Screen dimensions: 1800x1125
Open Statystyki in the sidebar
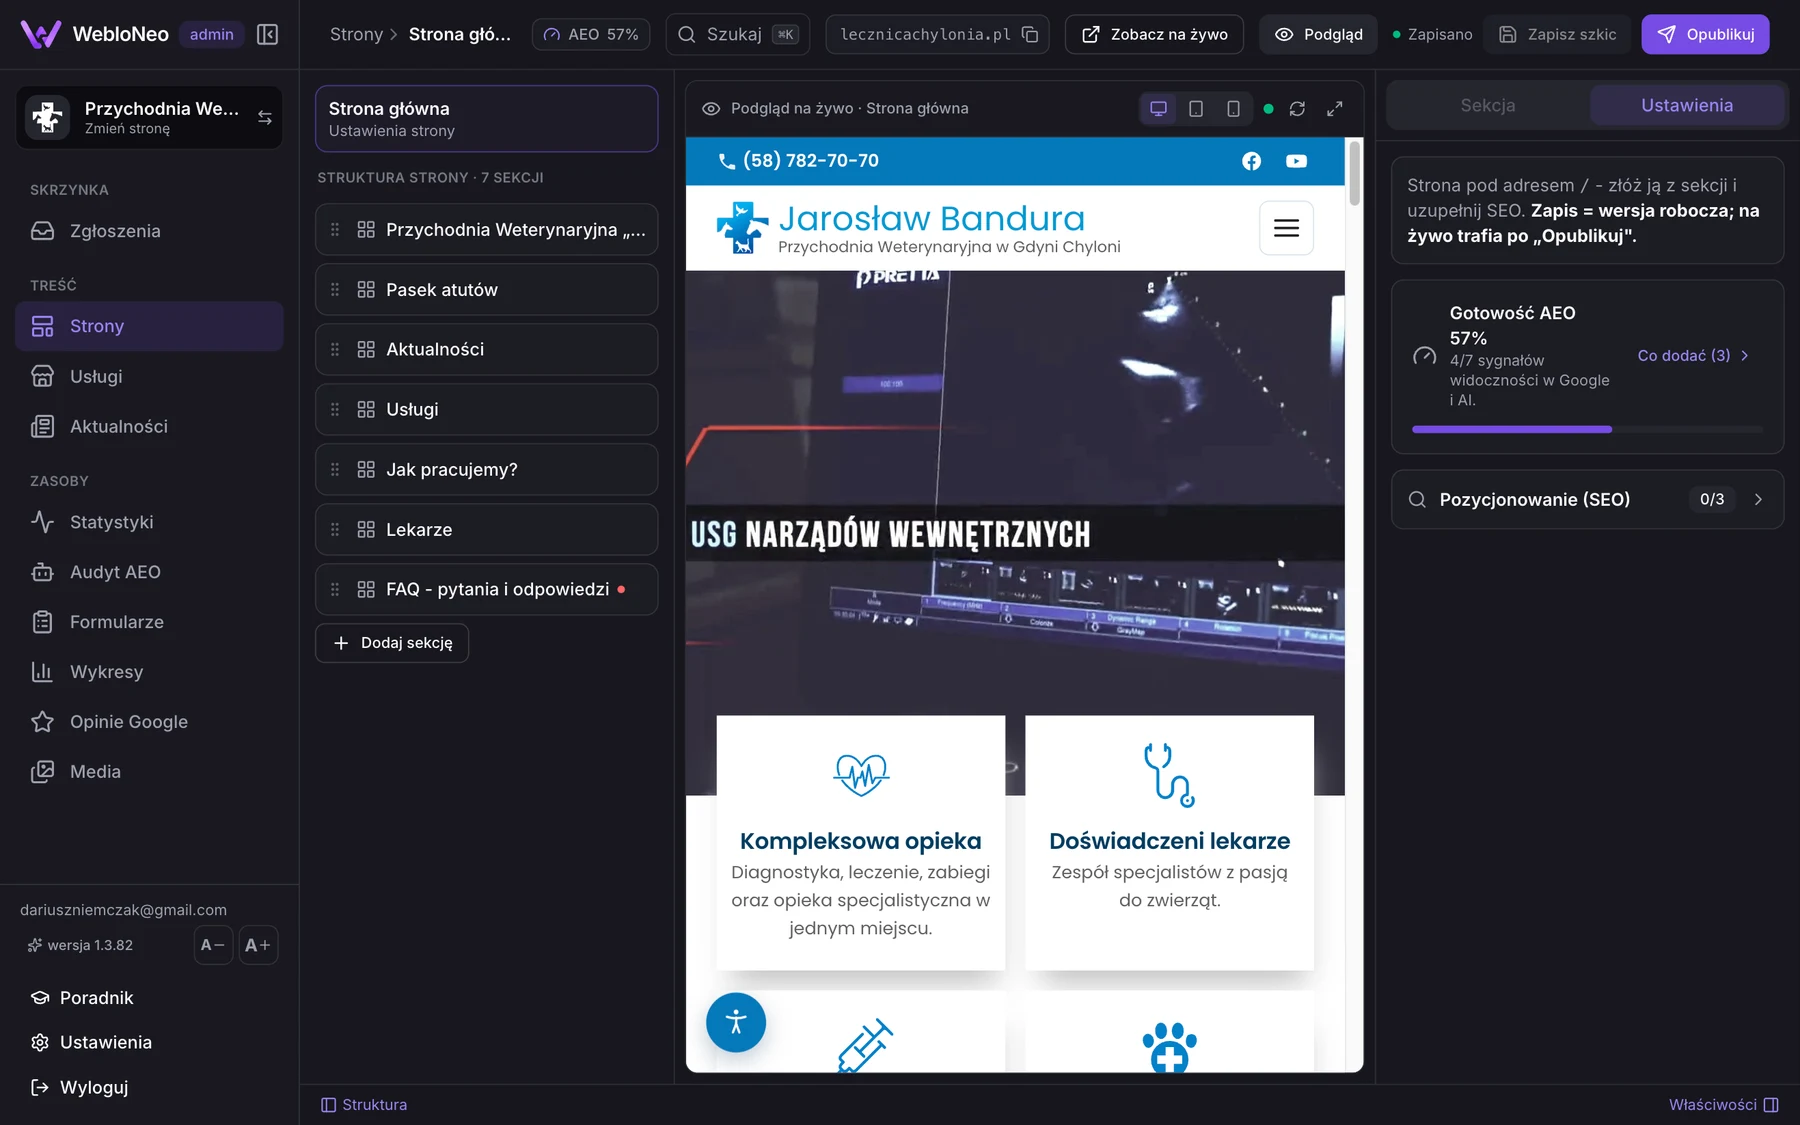pyautogui.click(x=149, y=522)
